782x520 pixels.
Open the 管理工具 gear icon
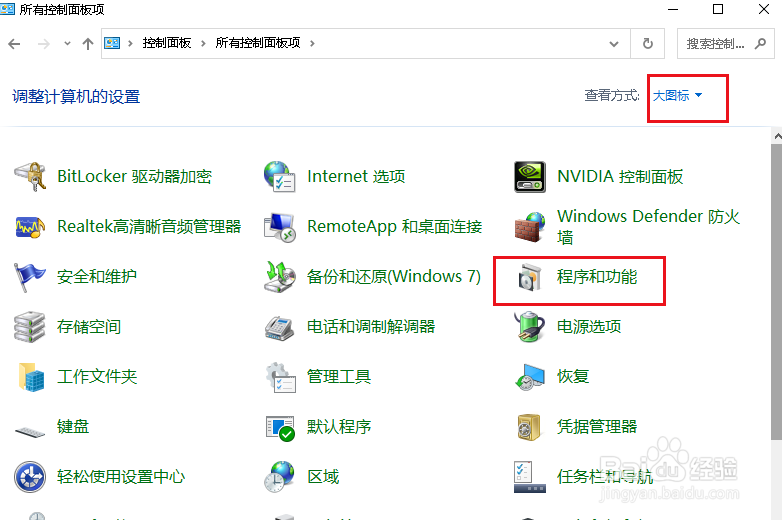[x=280, y=377]
